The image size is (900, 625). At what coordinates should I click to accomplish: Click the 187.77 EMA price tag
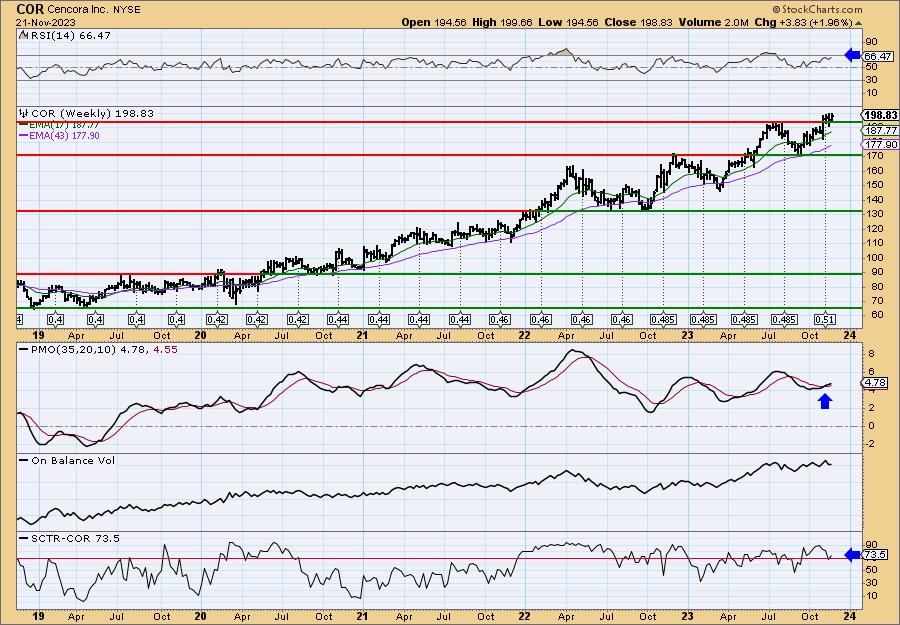tap(881, 131)
